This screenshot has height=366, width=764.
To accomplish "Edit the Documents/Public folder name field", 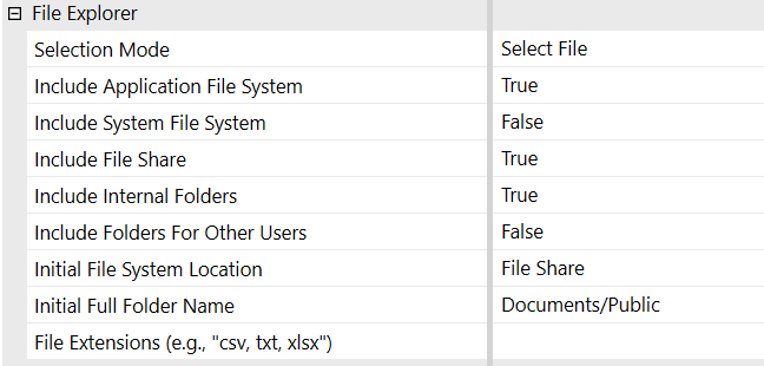I will tap(628, 305).
